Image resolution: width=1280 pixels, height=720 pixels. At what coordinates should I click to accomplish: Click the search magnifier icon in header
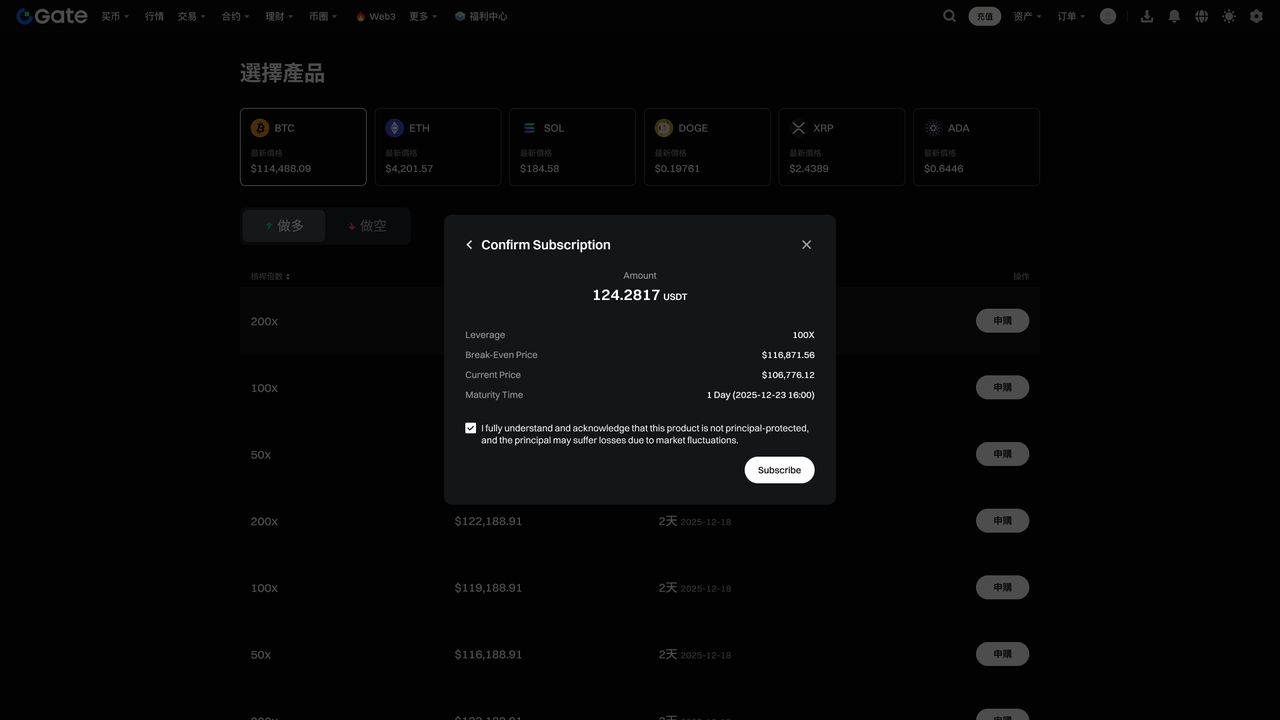[949, 16]
